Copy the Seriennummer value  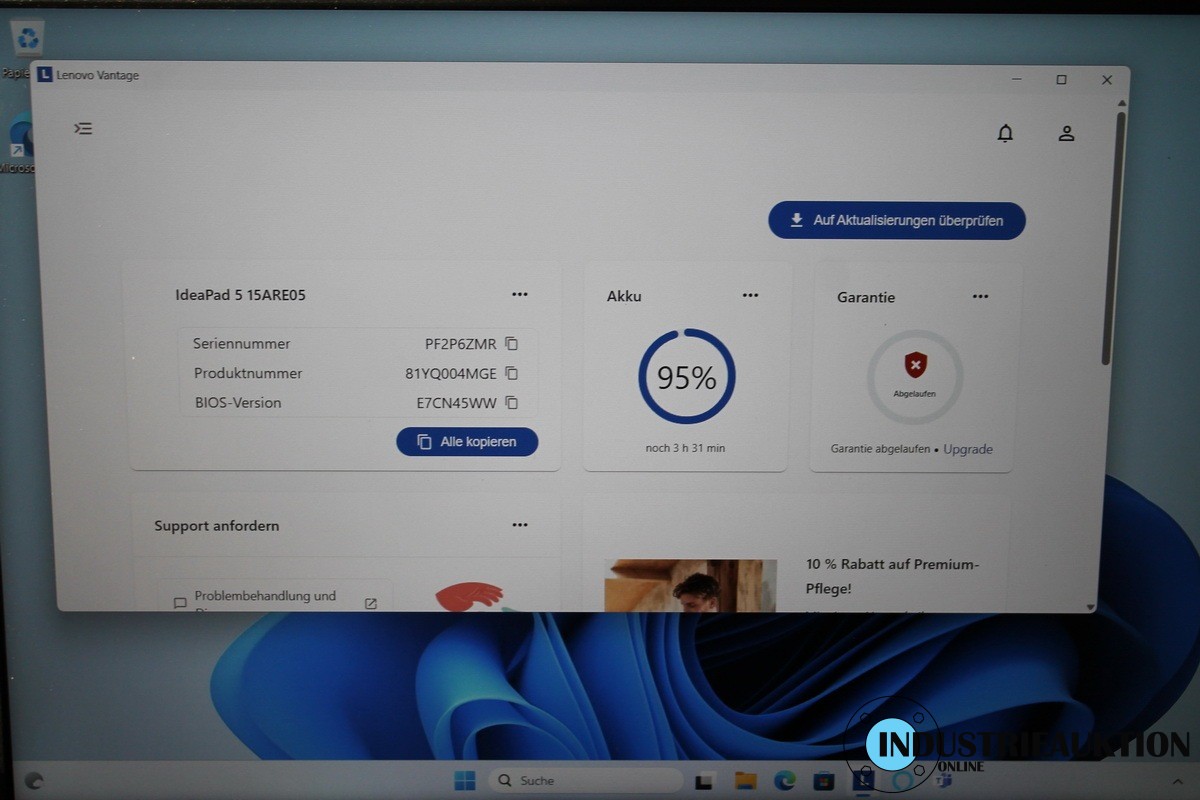512,344
